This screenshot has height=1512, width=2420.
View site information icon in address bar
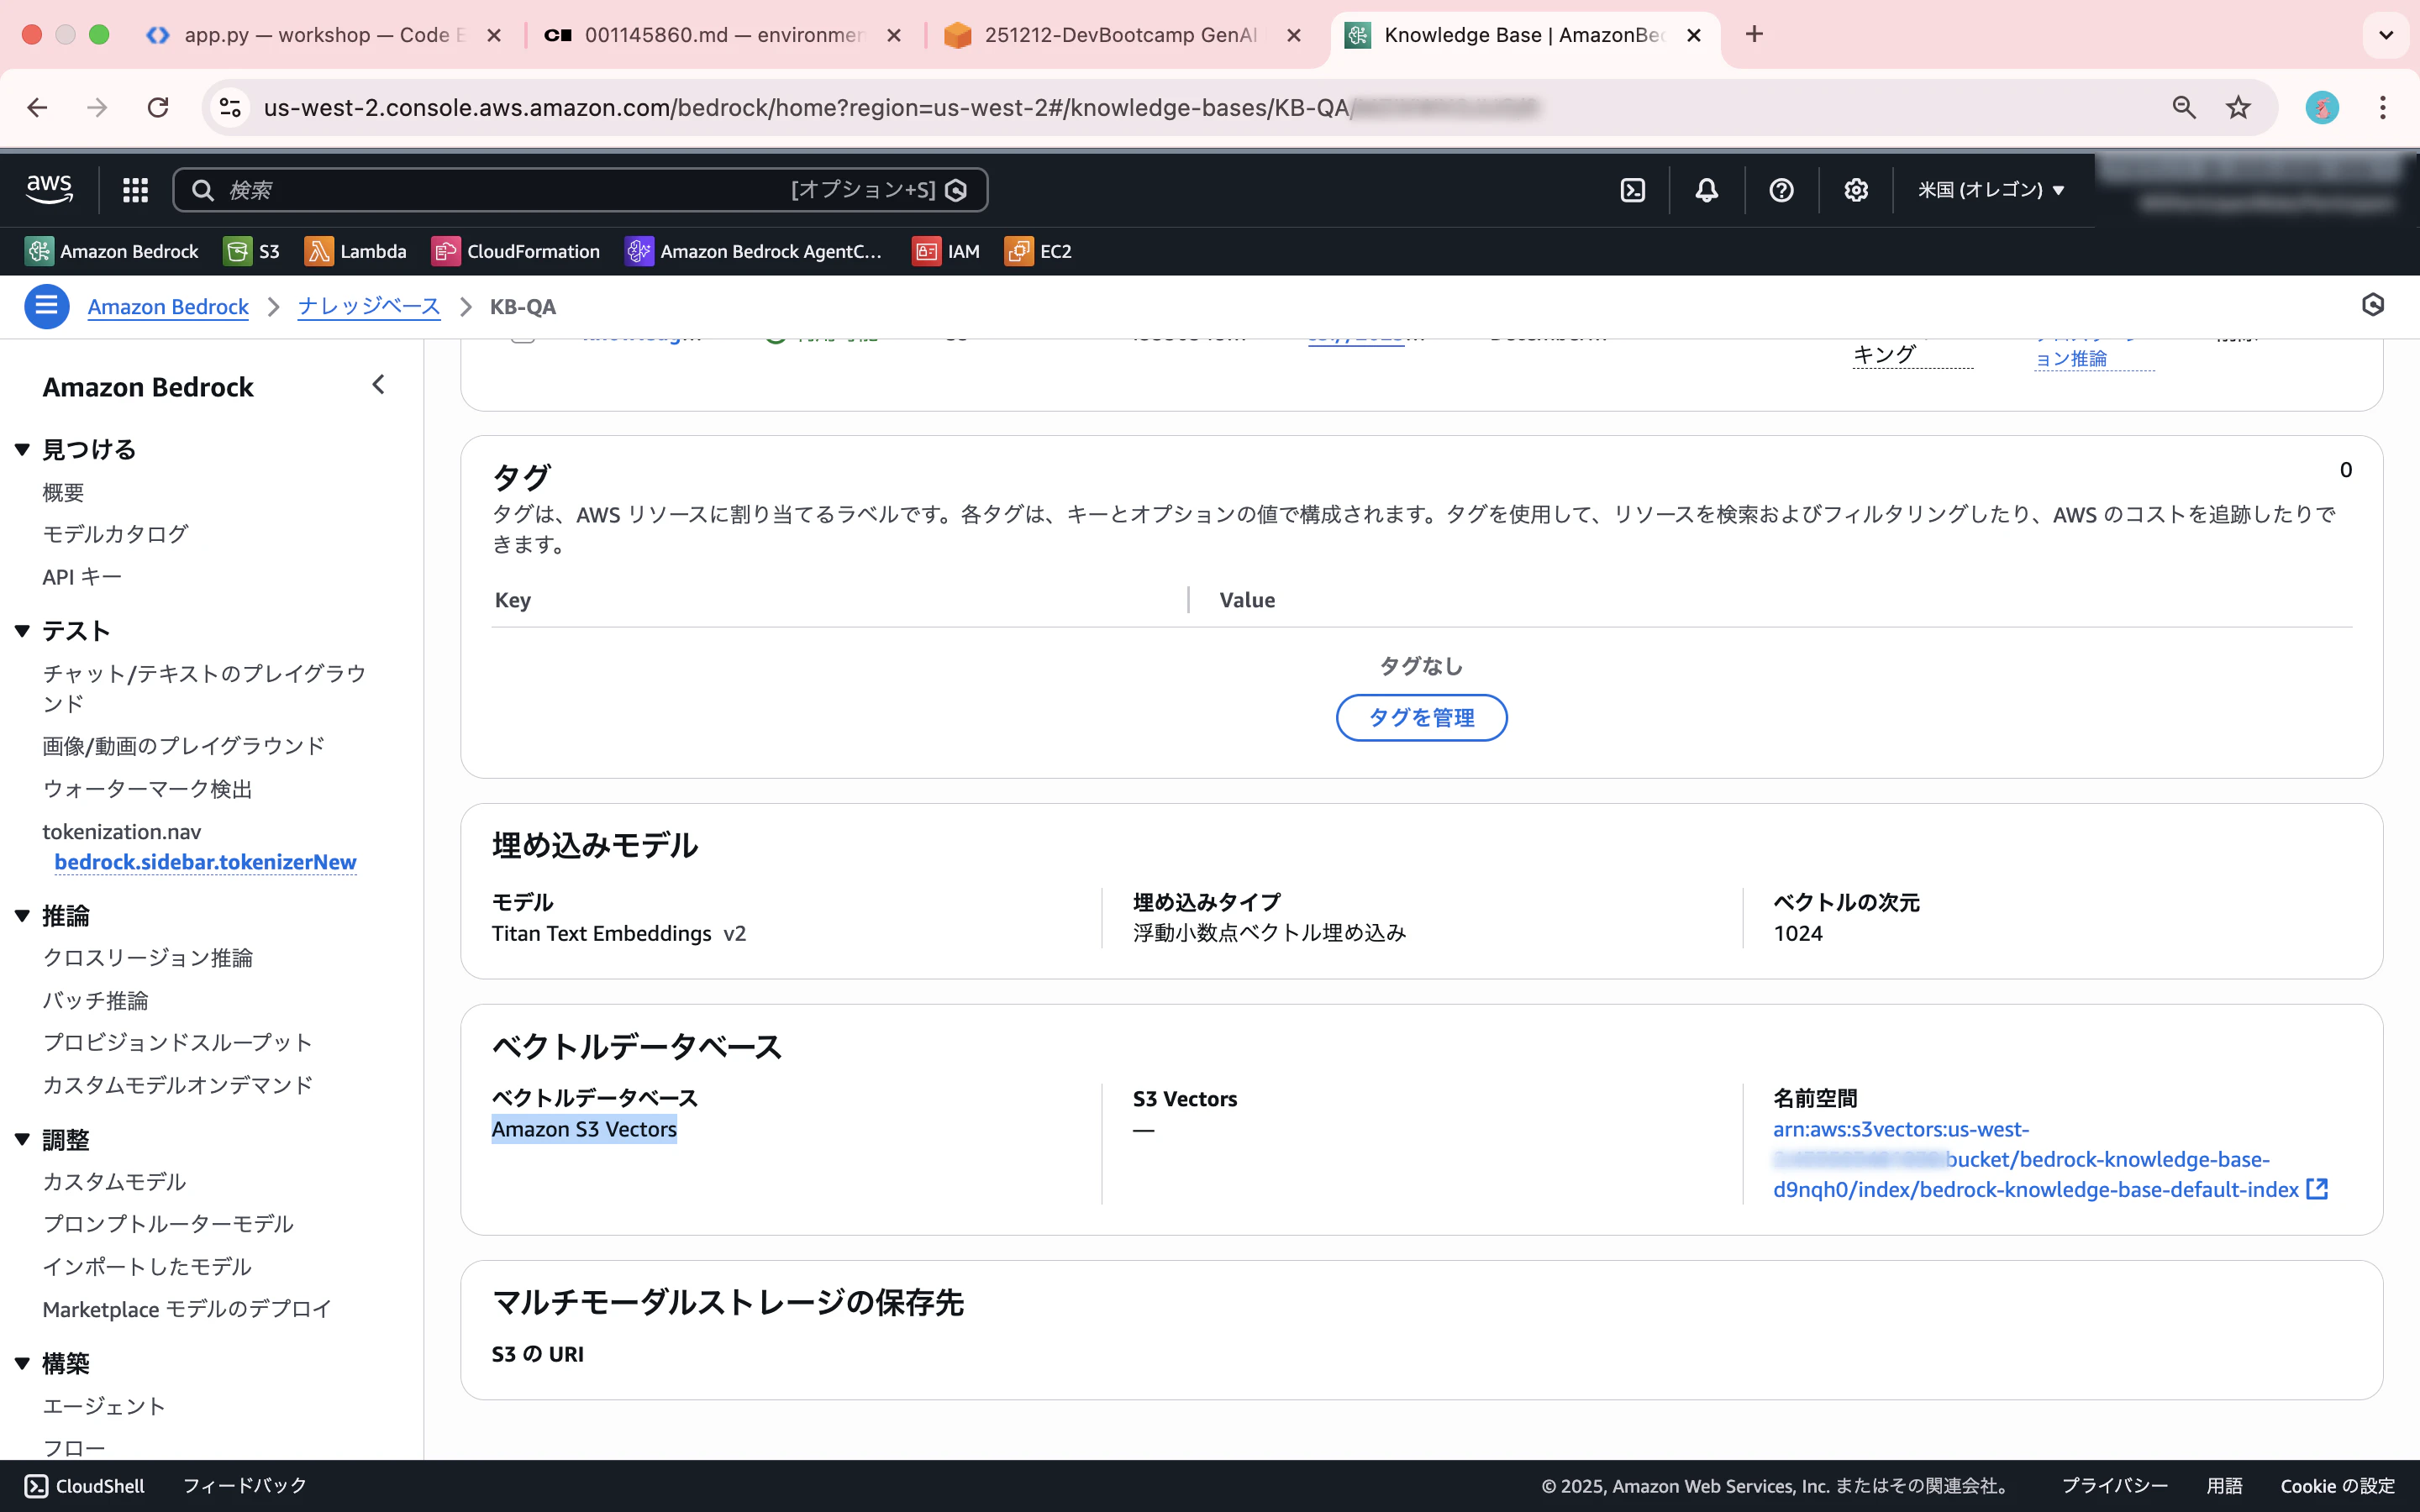231,107
